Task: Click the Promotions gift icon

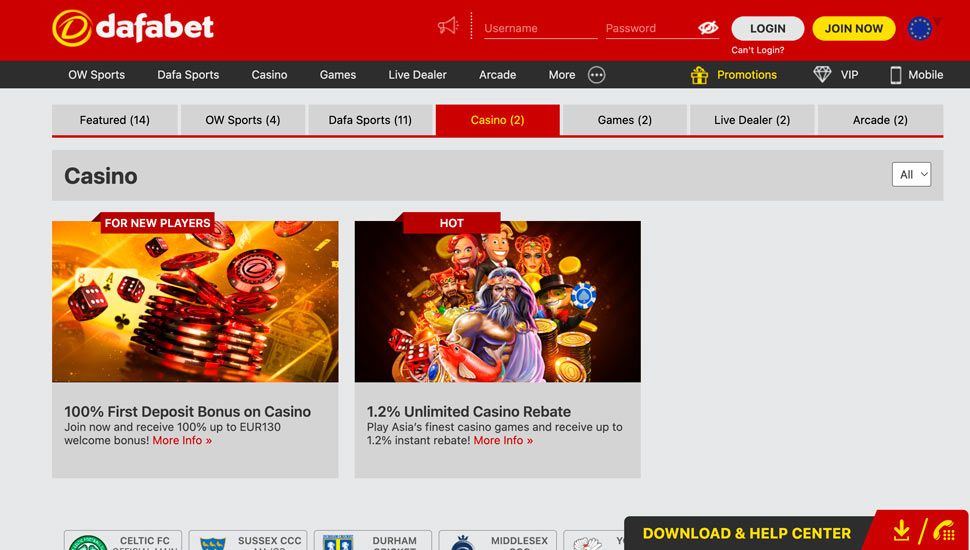Action: click(699, 75)
